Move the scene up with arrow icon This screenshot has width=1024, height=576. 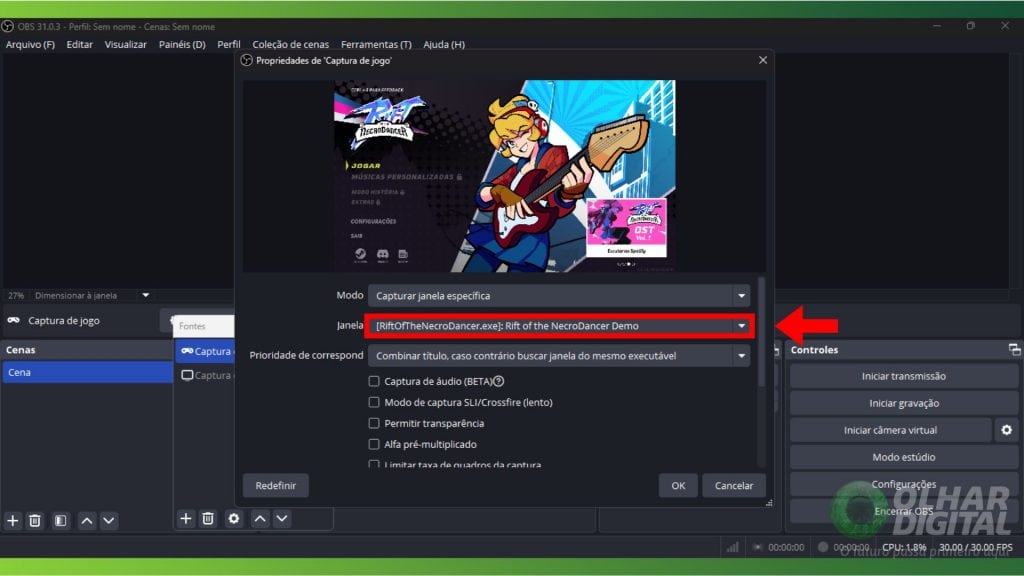pos(87,520)
